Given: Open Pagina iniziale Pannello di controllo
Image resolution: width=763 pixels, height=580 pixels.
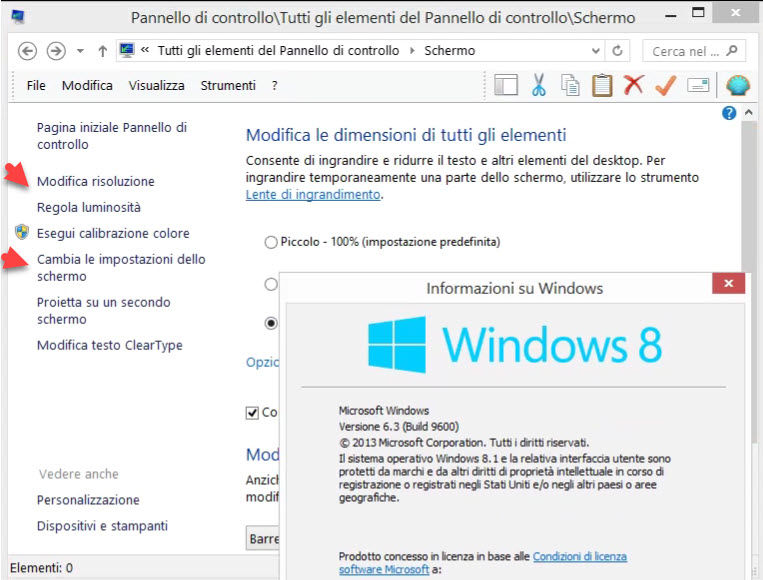Looking at the screenshot, I should [x=111, y=136].
